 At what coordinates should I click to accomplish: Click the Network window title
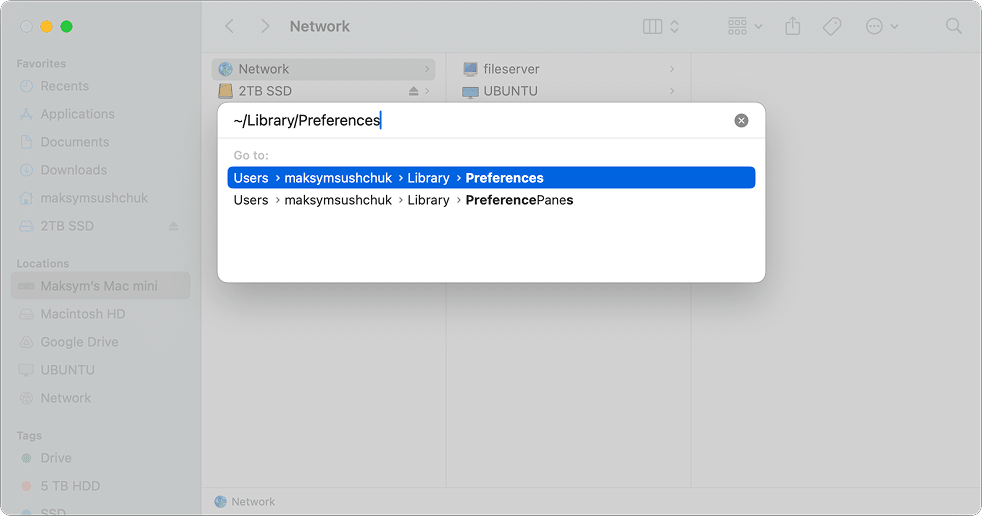[319, 26]
